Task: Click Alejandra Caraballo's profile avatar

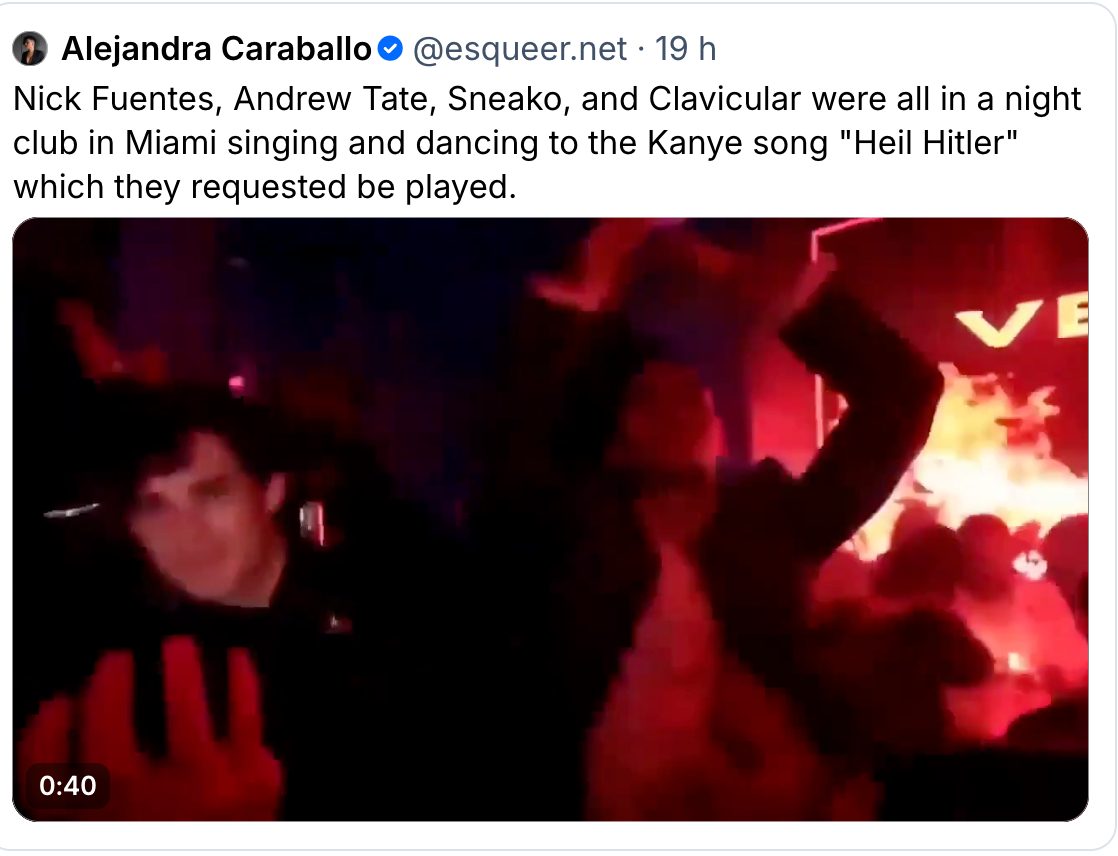Action: pyautogui.click(x=30, y=48)
